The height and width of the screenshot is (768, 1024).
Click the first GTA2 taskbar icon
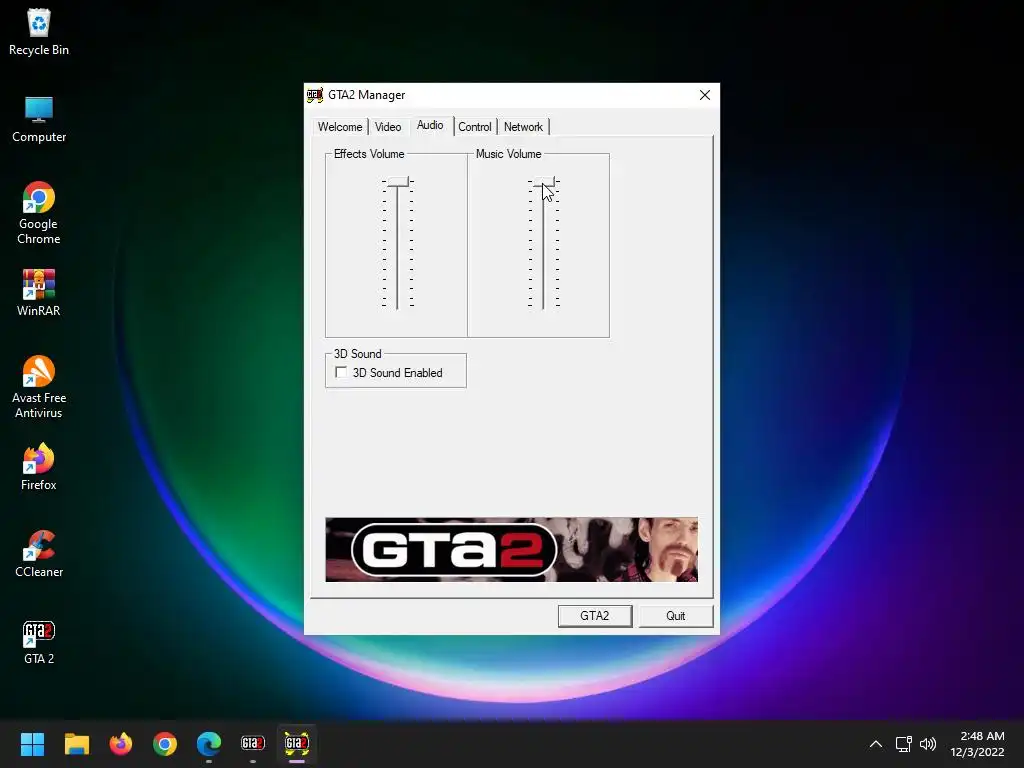253,744
